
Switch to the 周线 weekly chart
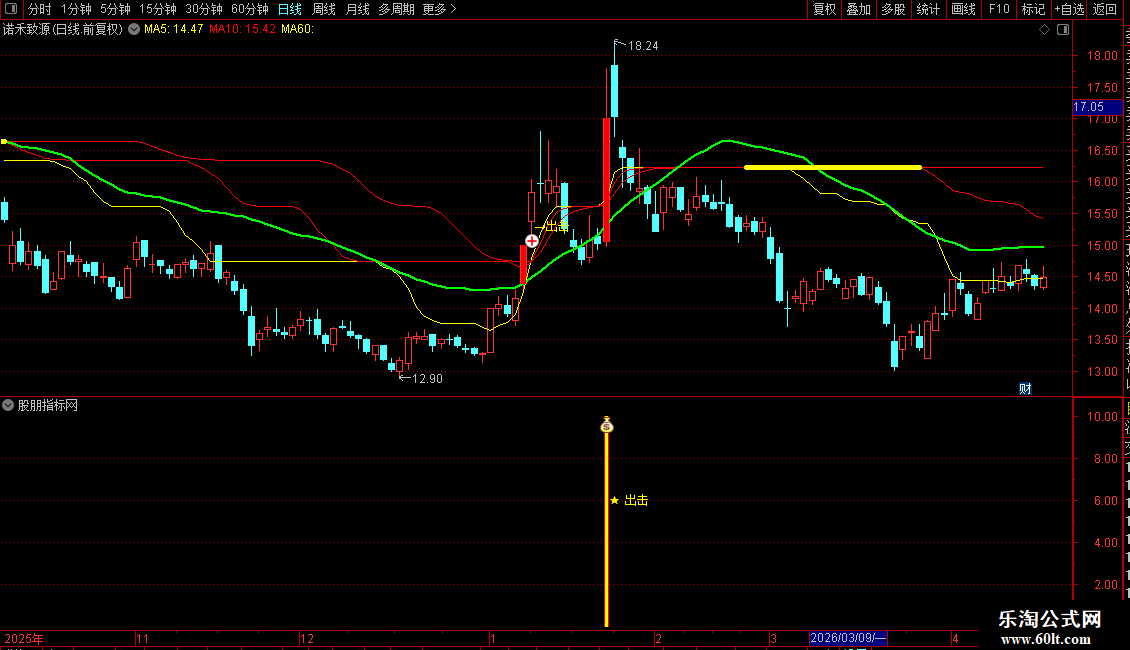click(324, 9)
